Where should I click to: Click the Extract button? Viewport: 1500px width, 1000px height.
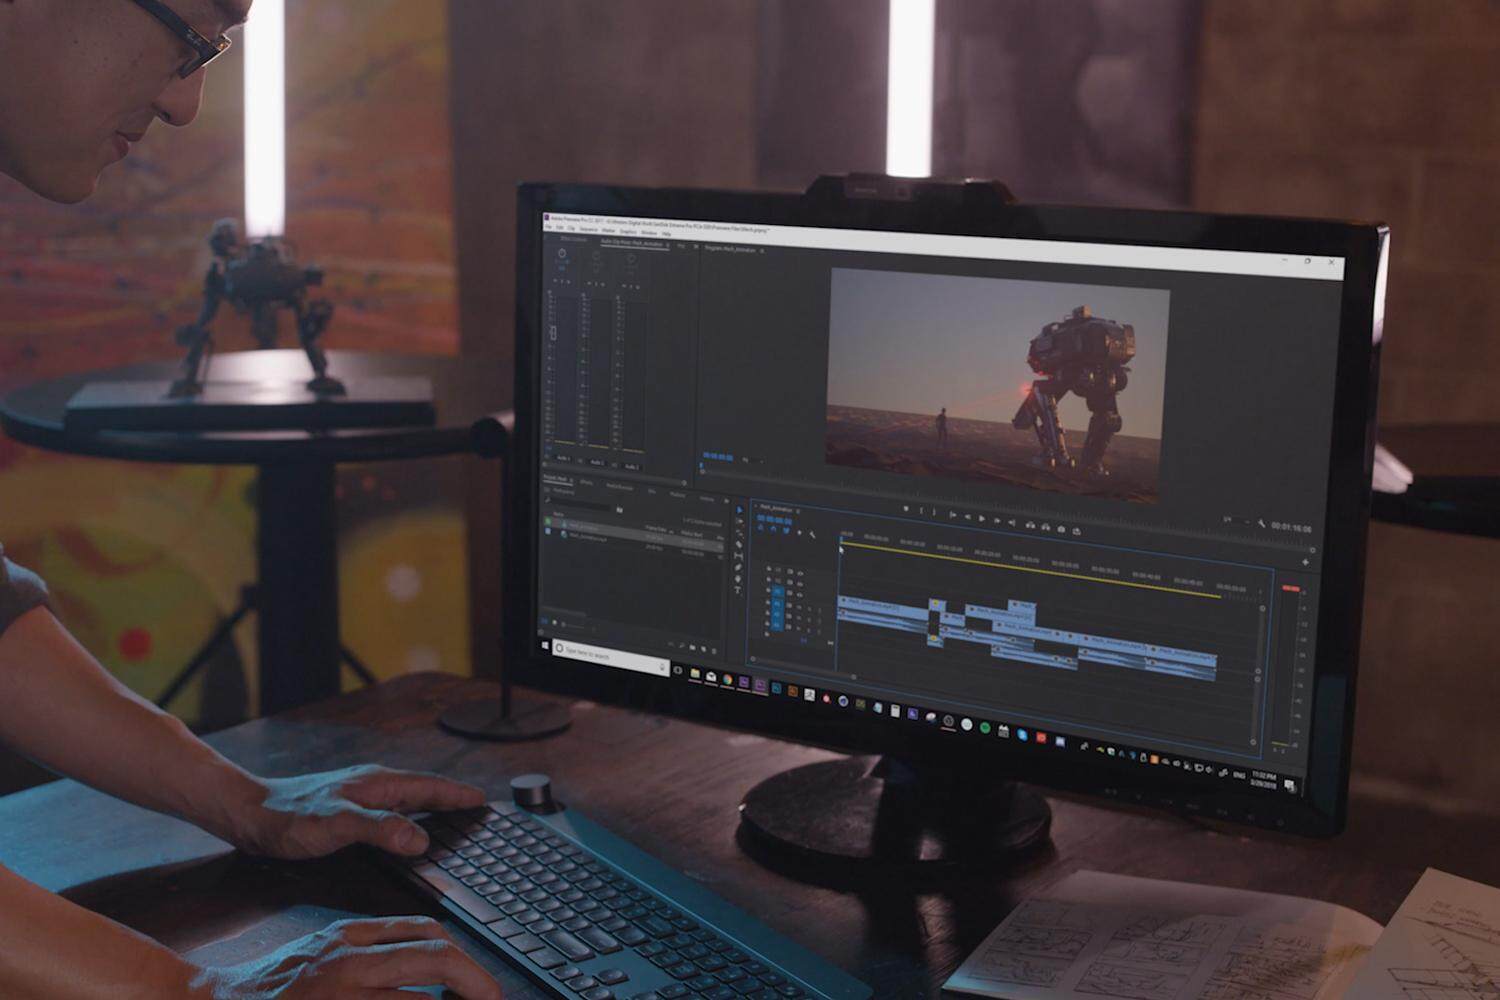pos(1046,527)
